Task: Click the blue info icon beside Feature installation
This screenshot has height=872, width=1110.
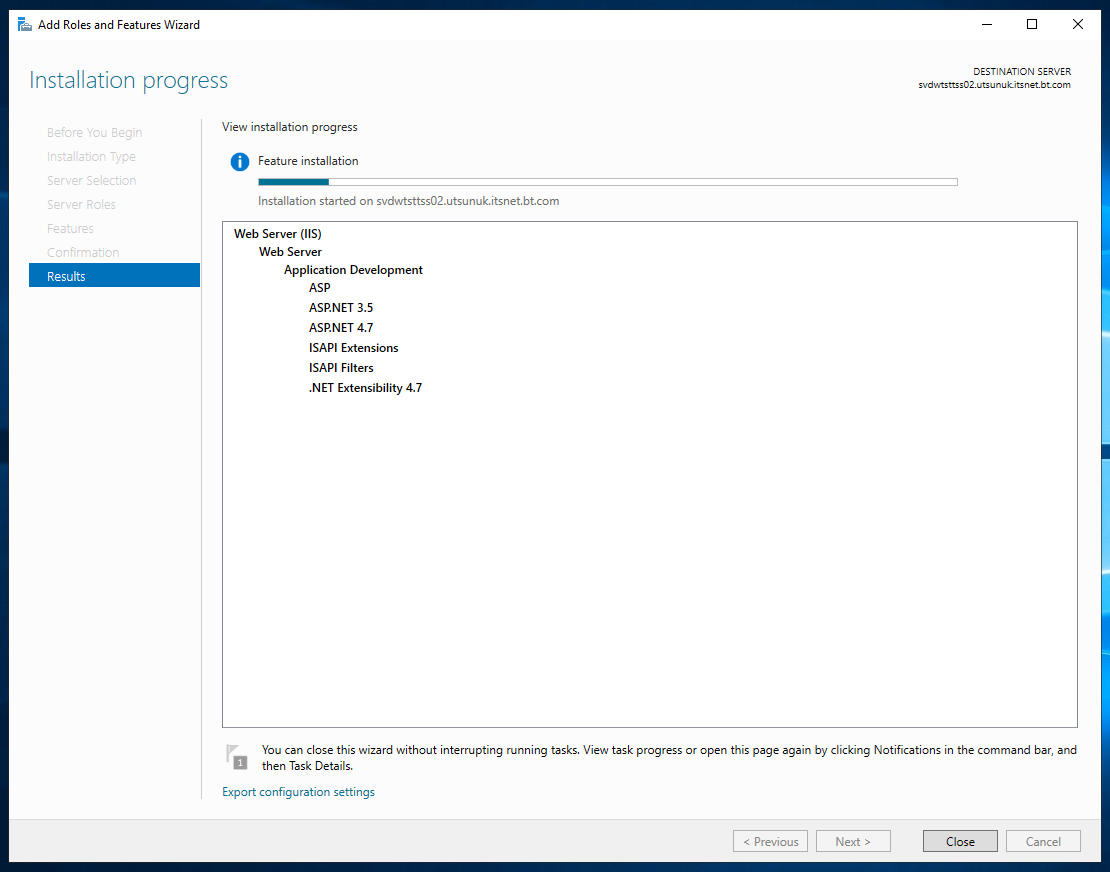Action: coord(240,162)
